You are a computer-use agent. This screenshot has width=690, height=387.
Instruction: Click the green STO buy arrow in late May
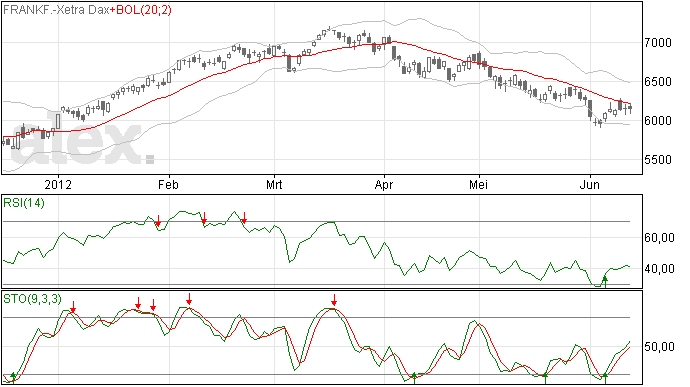[x=545, y=378]
